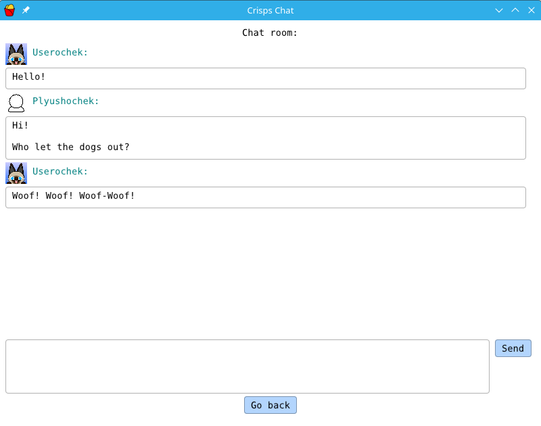Click the "Chat room:" heading
The height and width of the screenshot is (426, 541).
pos(269,33)
